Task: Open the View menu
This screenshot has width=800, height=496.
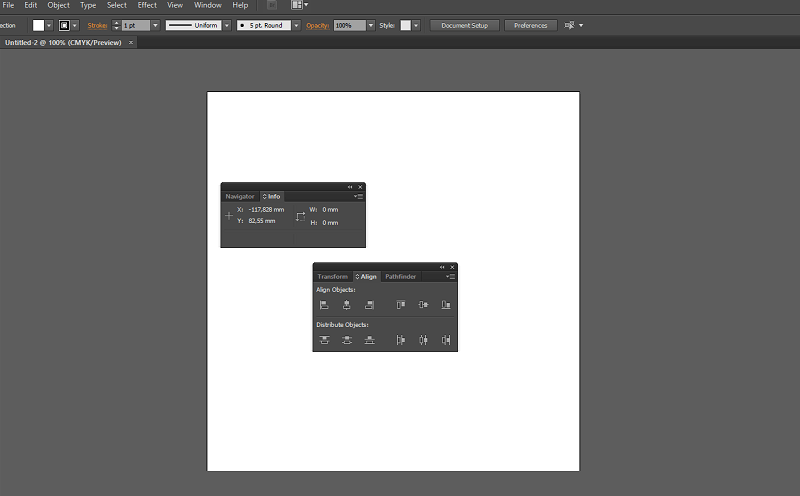Action: [x=175, y=5]
